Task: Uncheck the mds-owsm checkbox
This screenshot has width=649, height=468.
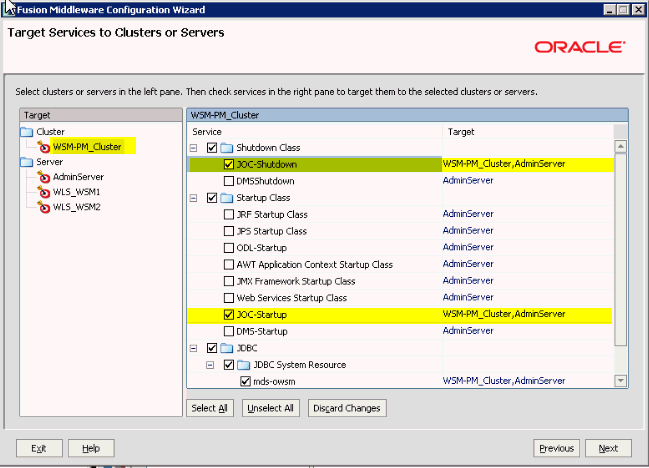Action: coord(245,381)
